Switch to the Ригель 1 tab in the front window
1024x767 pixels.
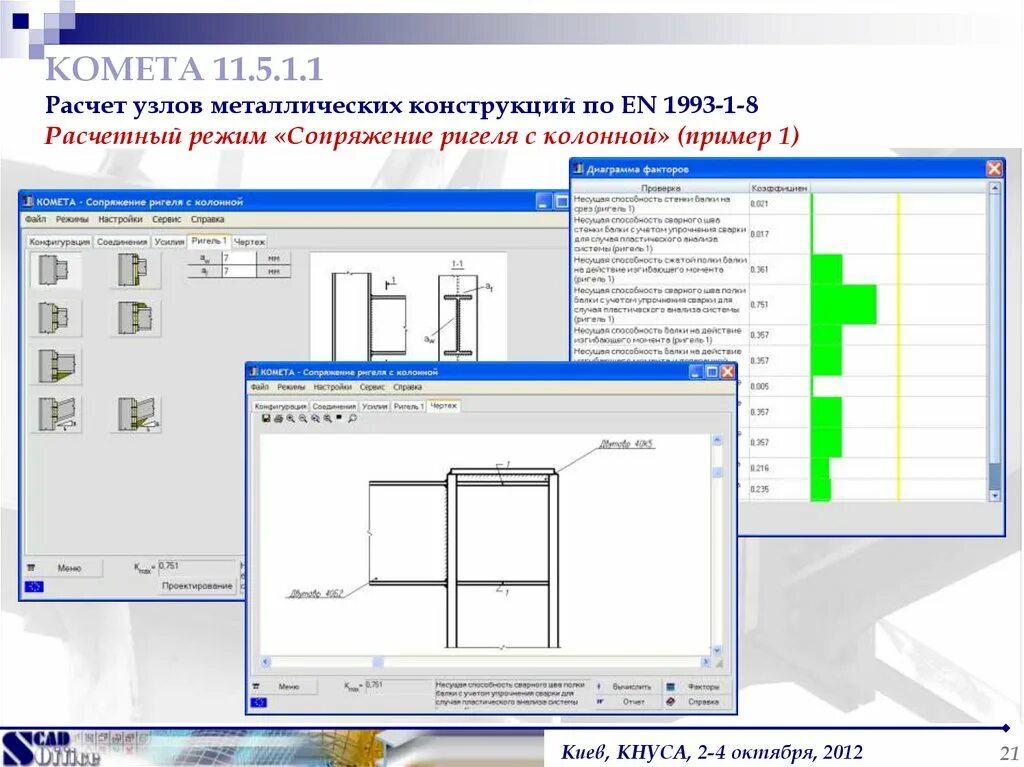[x=409, y=406]
